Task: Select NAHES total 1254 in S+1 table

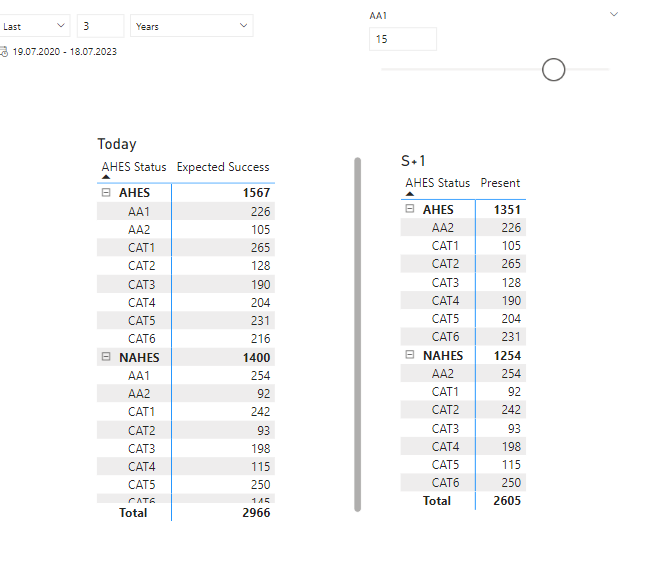Action: 507,356
